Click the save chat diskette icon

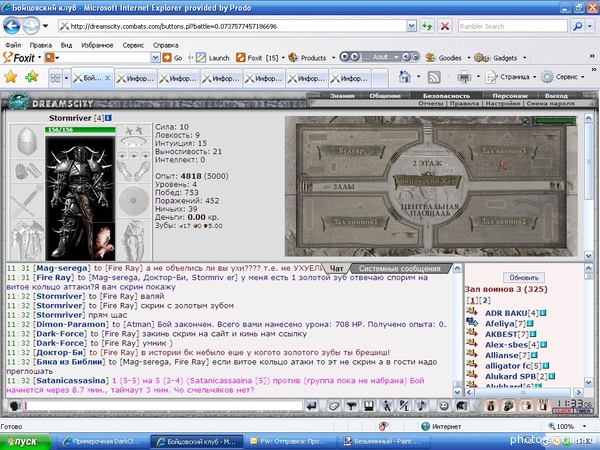(x=368, y=406)
